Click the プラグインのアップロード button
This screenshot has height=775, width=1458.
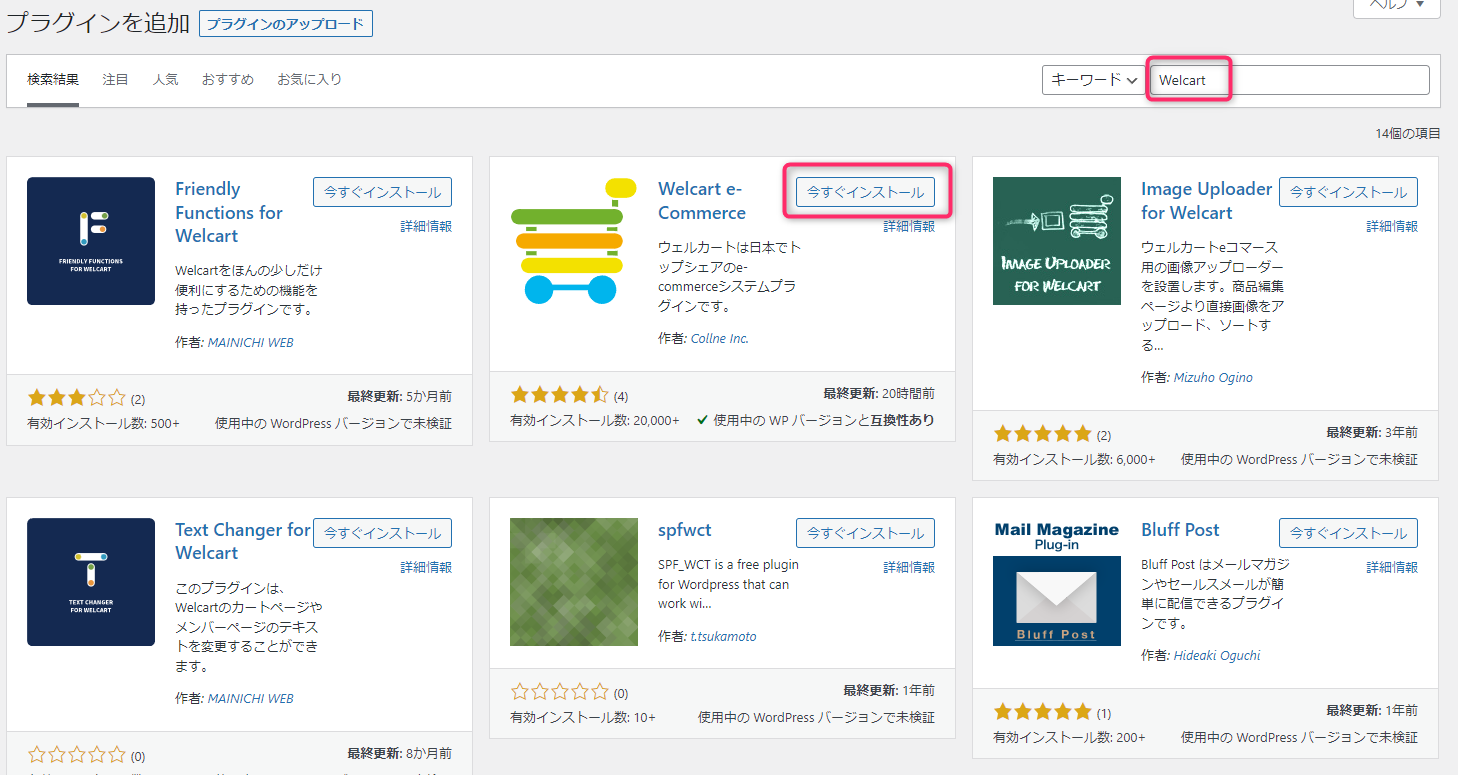[x=285, y=23]
